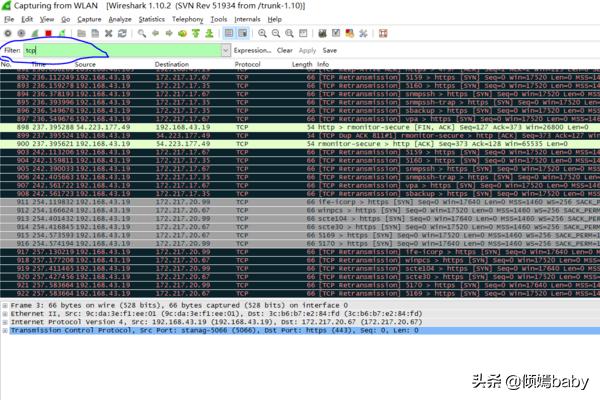Screen dimensions: 600x400
Task: Expand the Frame 3 detail row
Action: (5, 305)
